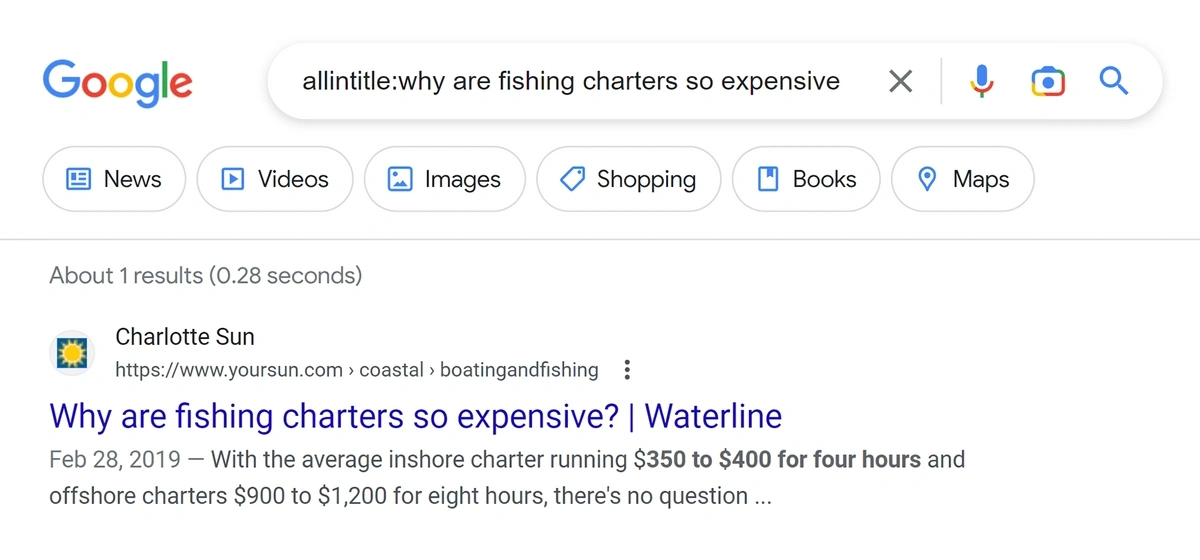Clear the search query with X icon

click(901, 81)
